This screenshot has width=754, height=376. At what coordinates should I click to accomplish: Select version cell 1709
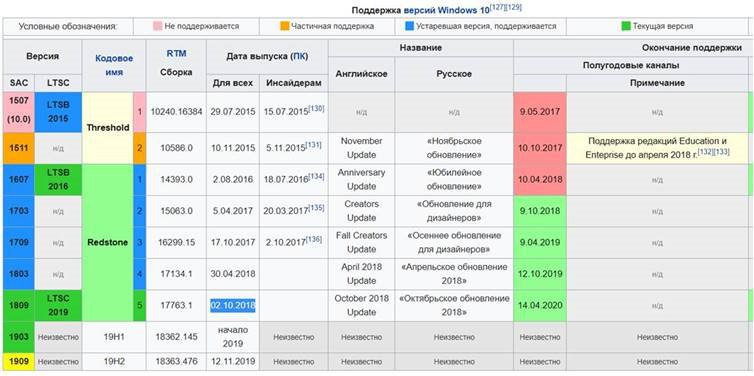(19, 242)
